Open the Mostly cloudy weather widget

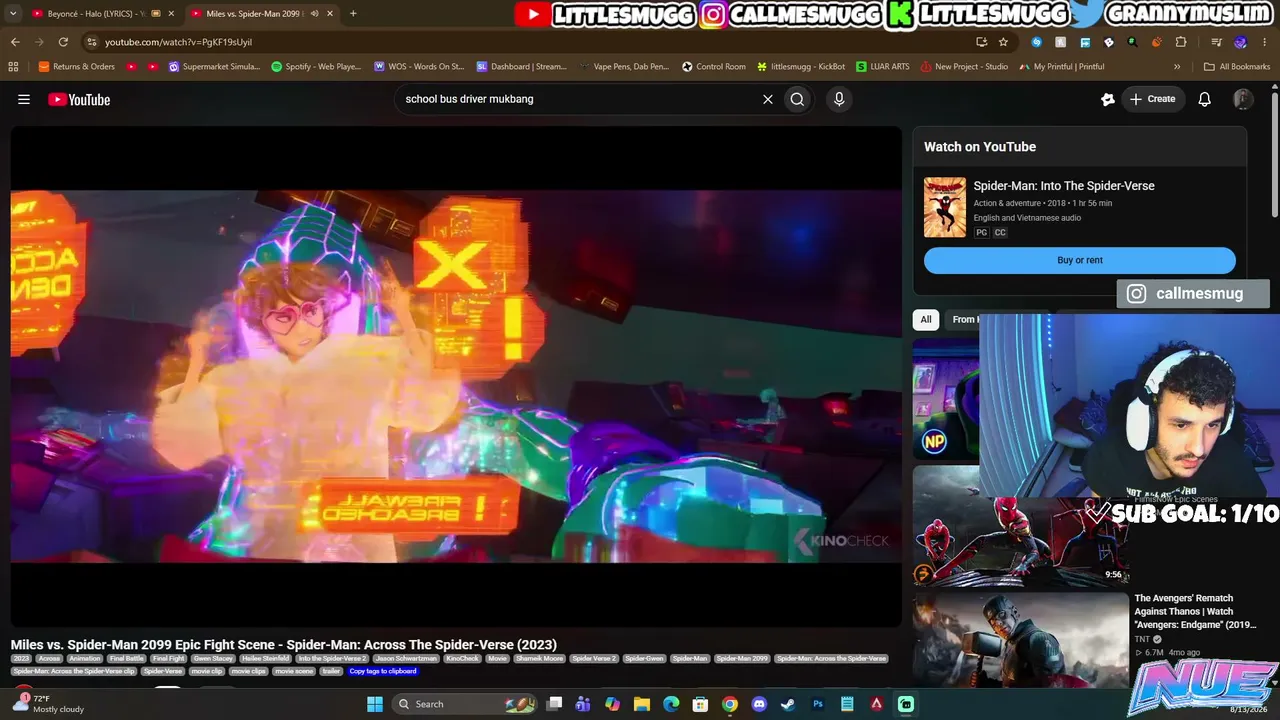[x=48, y=704]
